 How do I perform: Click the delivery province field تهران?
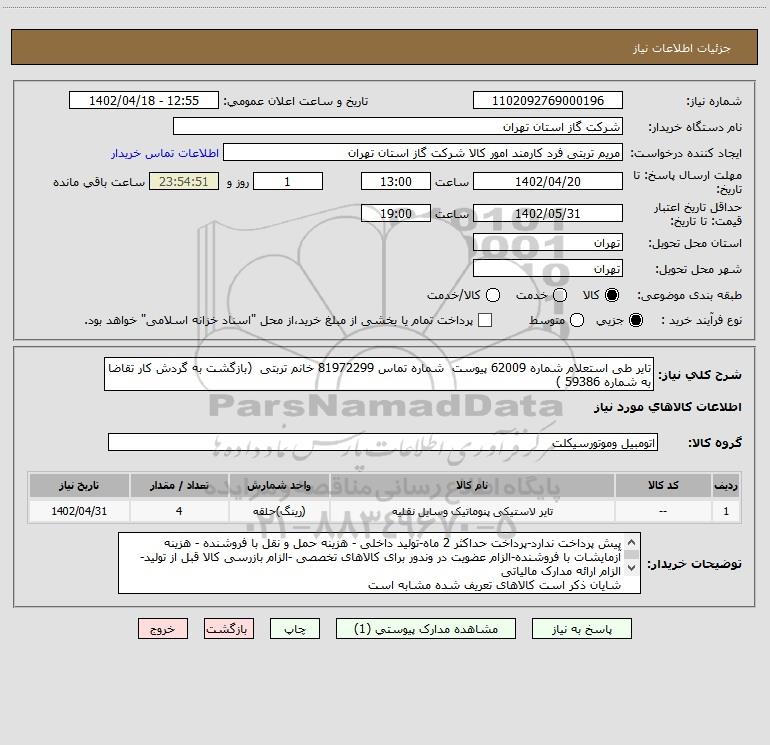(x=548, y=243)
